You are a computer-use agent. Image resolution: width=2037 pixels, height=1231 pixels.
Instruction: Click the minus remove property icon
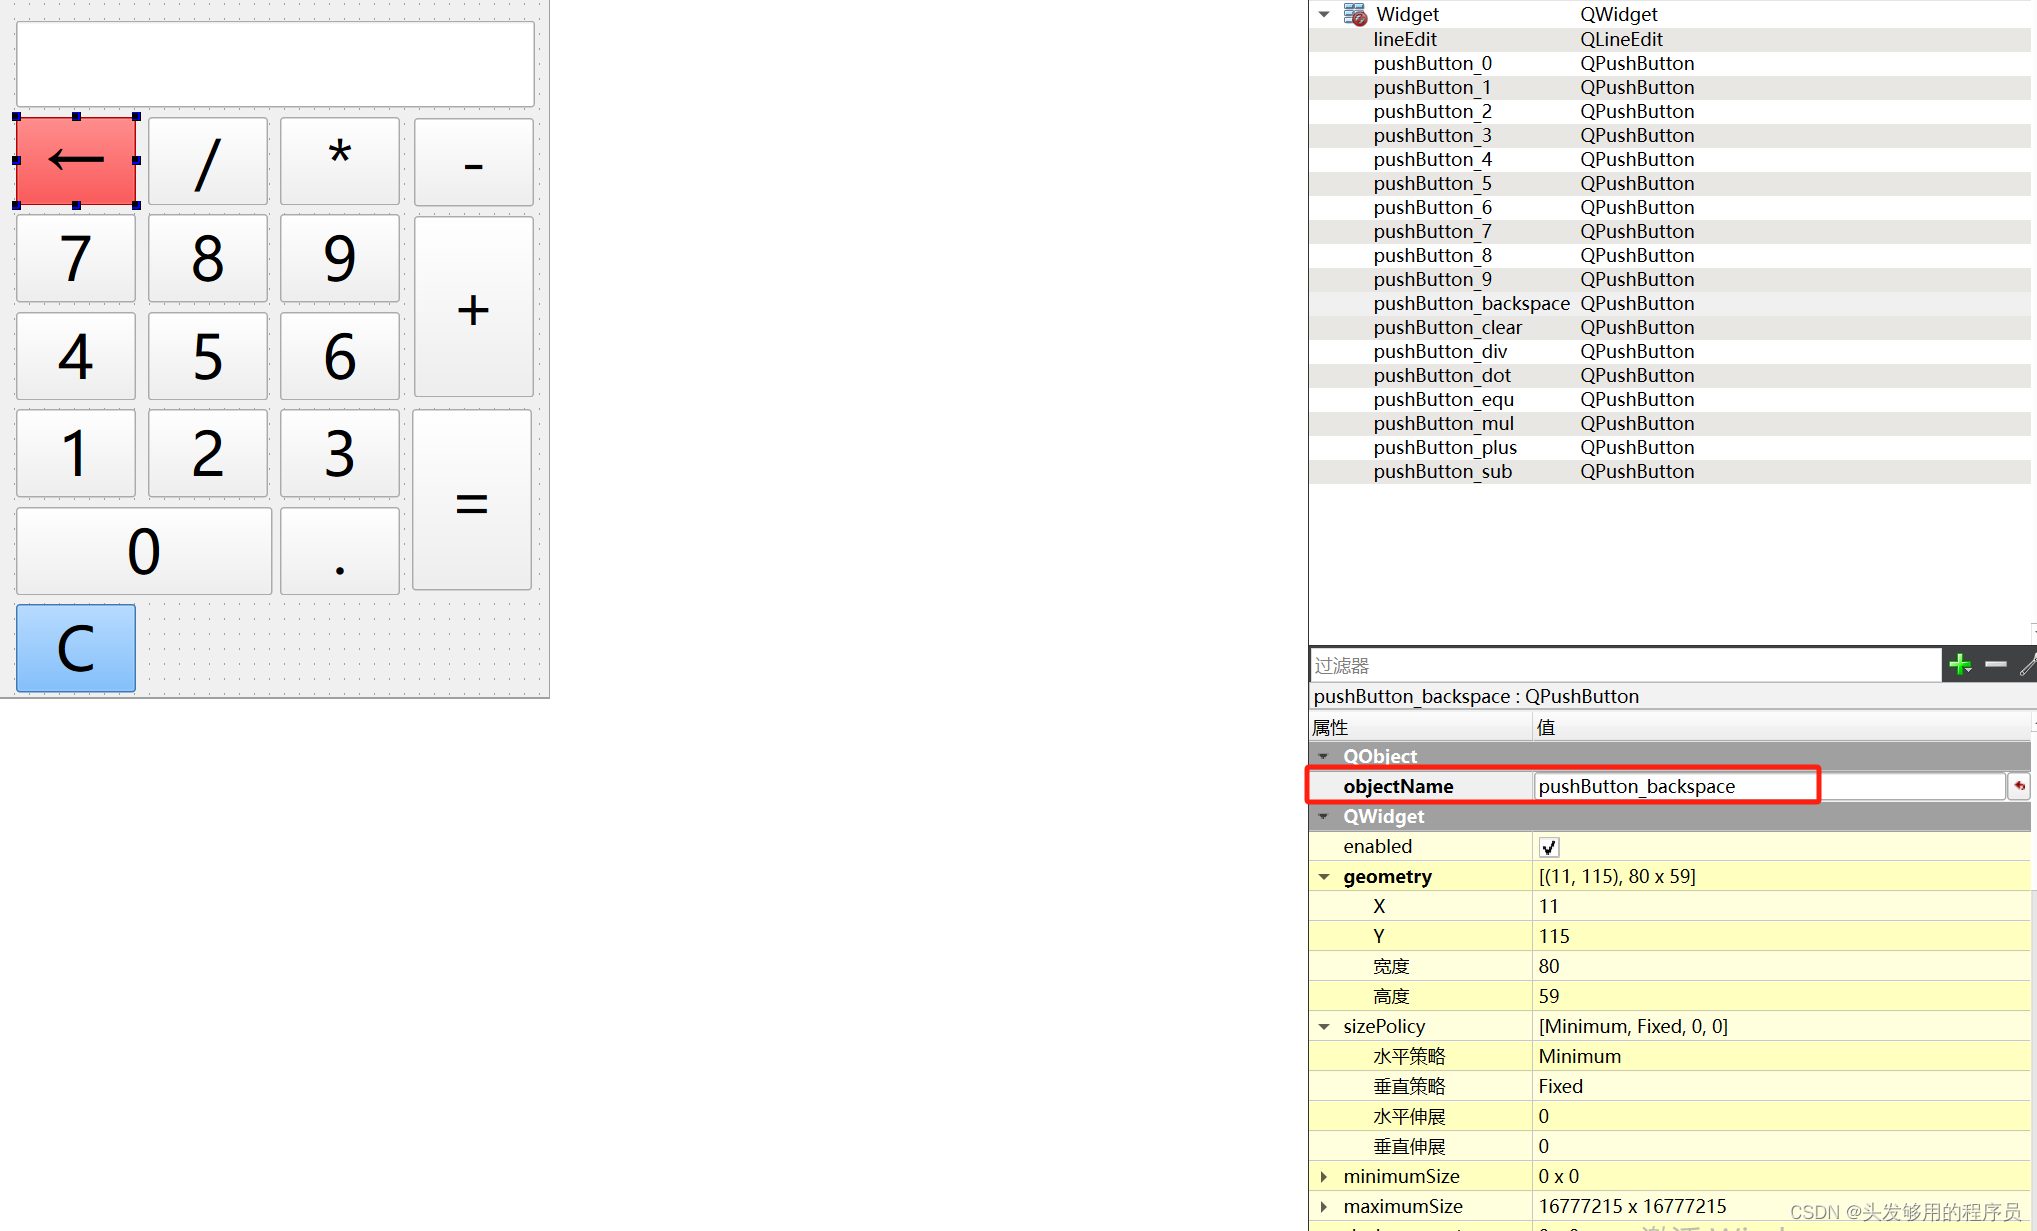1996,664
